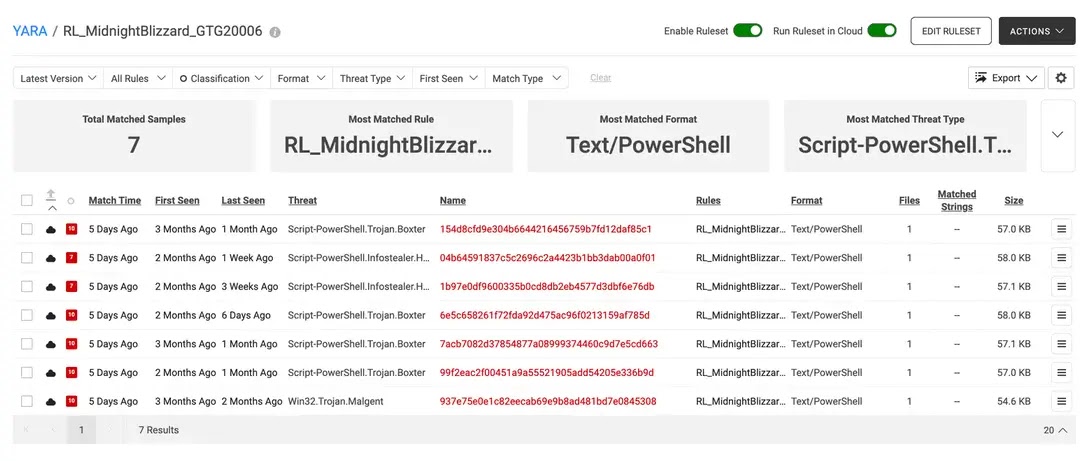Sort by Name column header
The height and width of the screenshot is (461, 1089).
point(453,201)
